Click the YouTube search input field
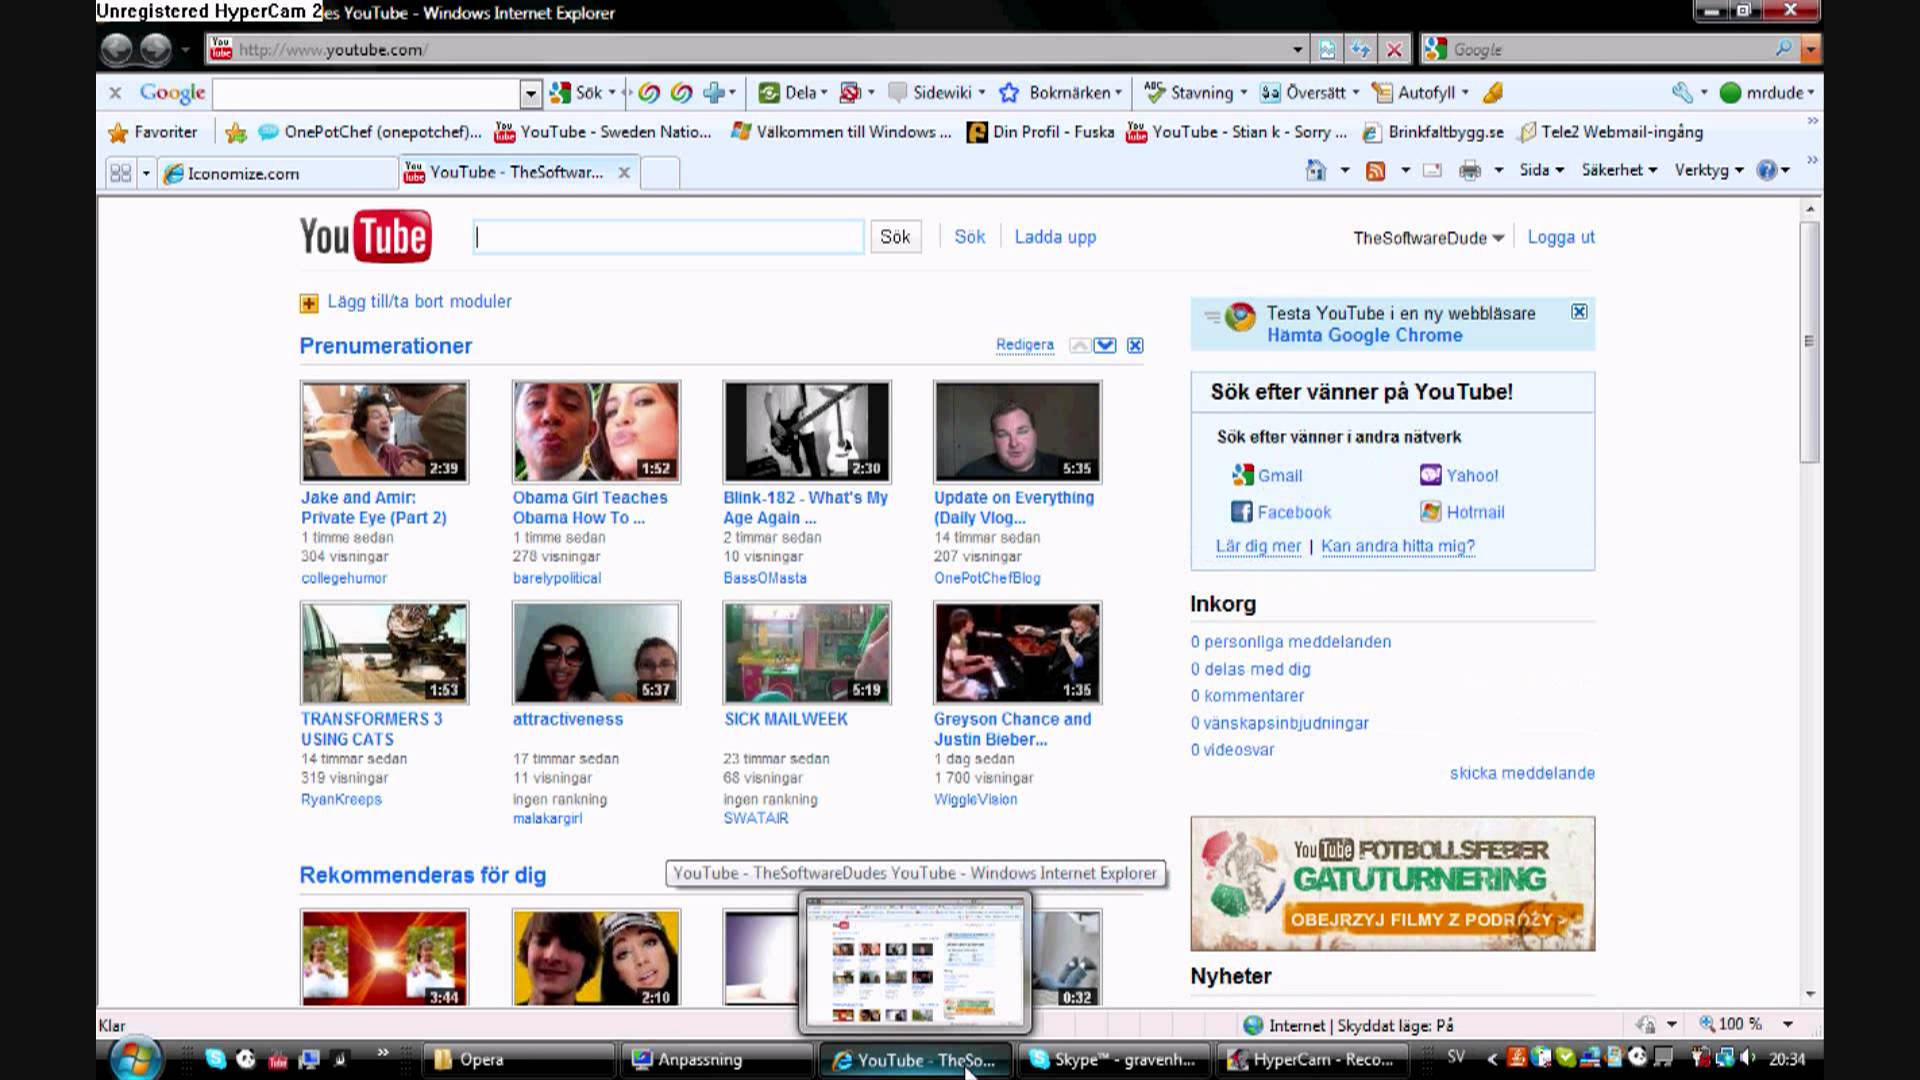 point(668,237)
